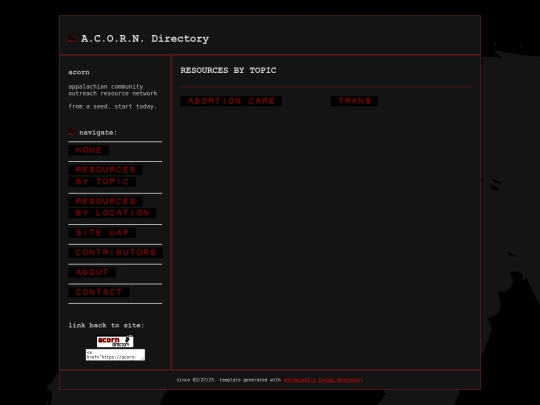The image size is (540, 405).
Task: Click the 'acorn' sidebar heading
Action: click(x=79, y=72)
